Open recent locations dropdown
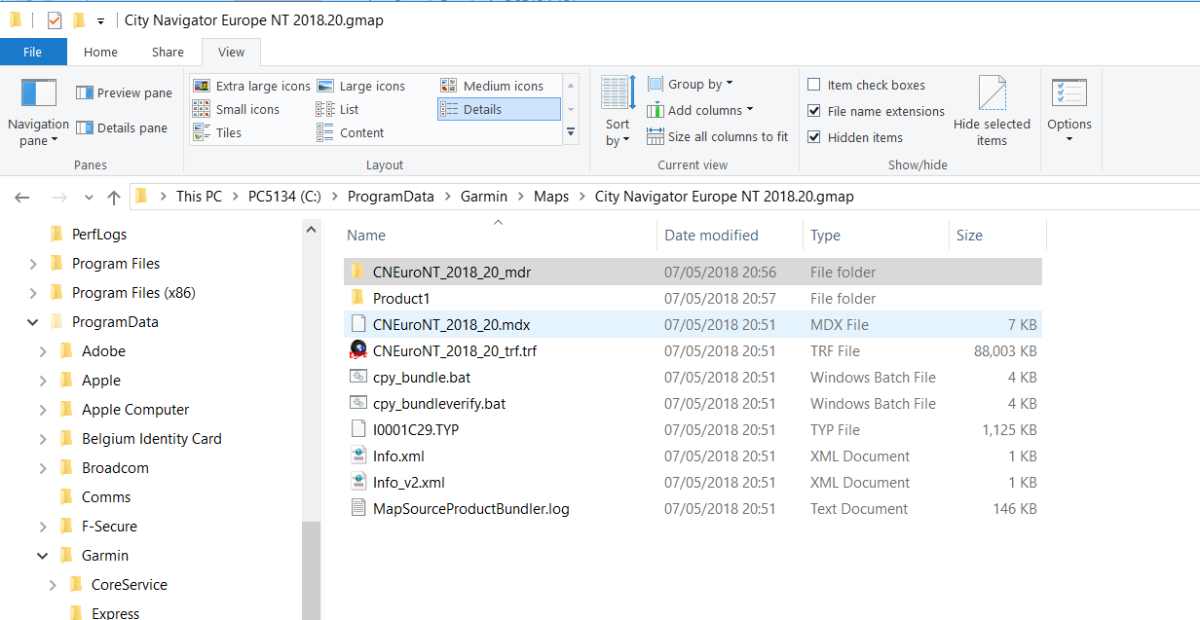Viewport: 1200px width, 620px height. 89,197
